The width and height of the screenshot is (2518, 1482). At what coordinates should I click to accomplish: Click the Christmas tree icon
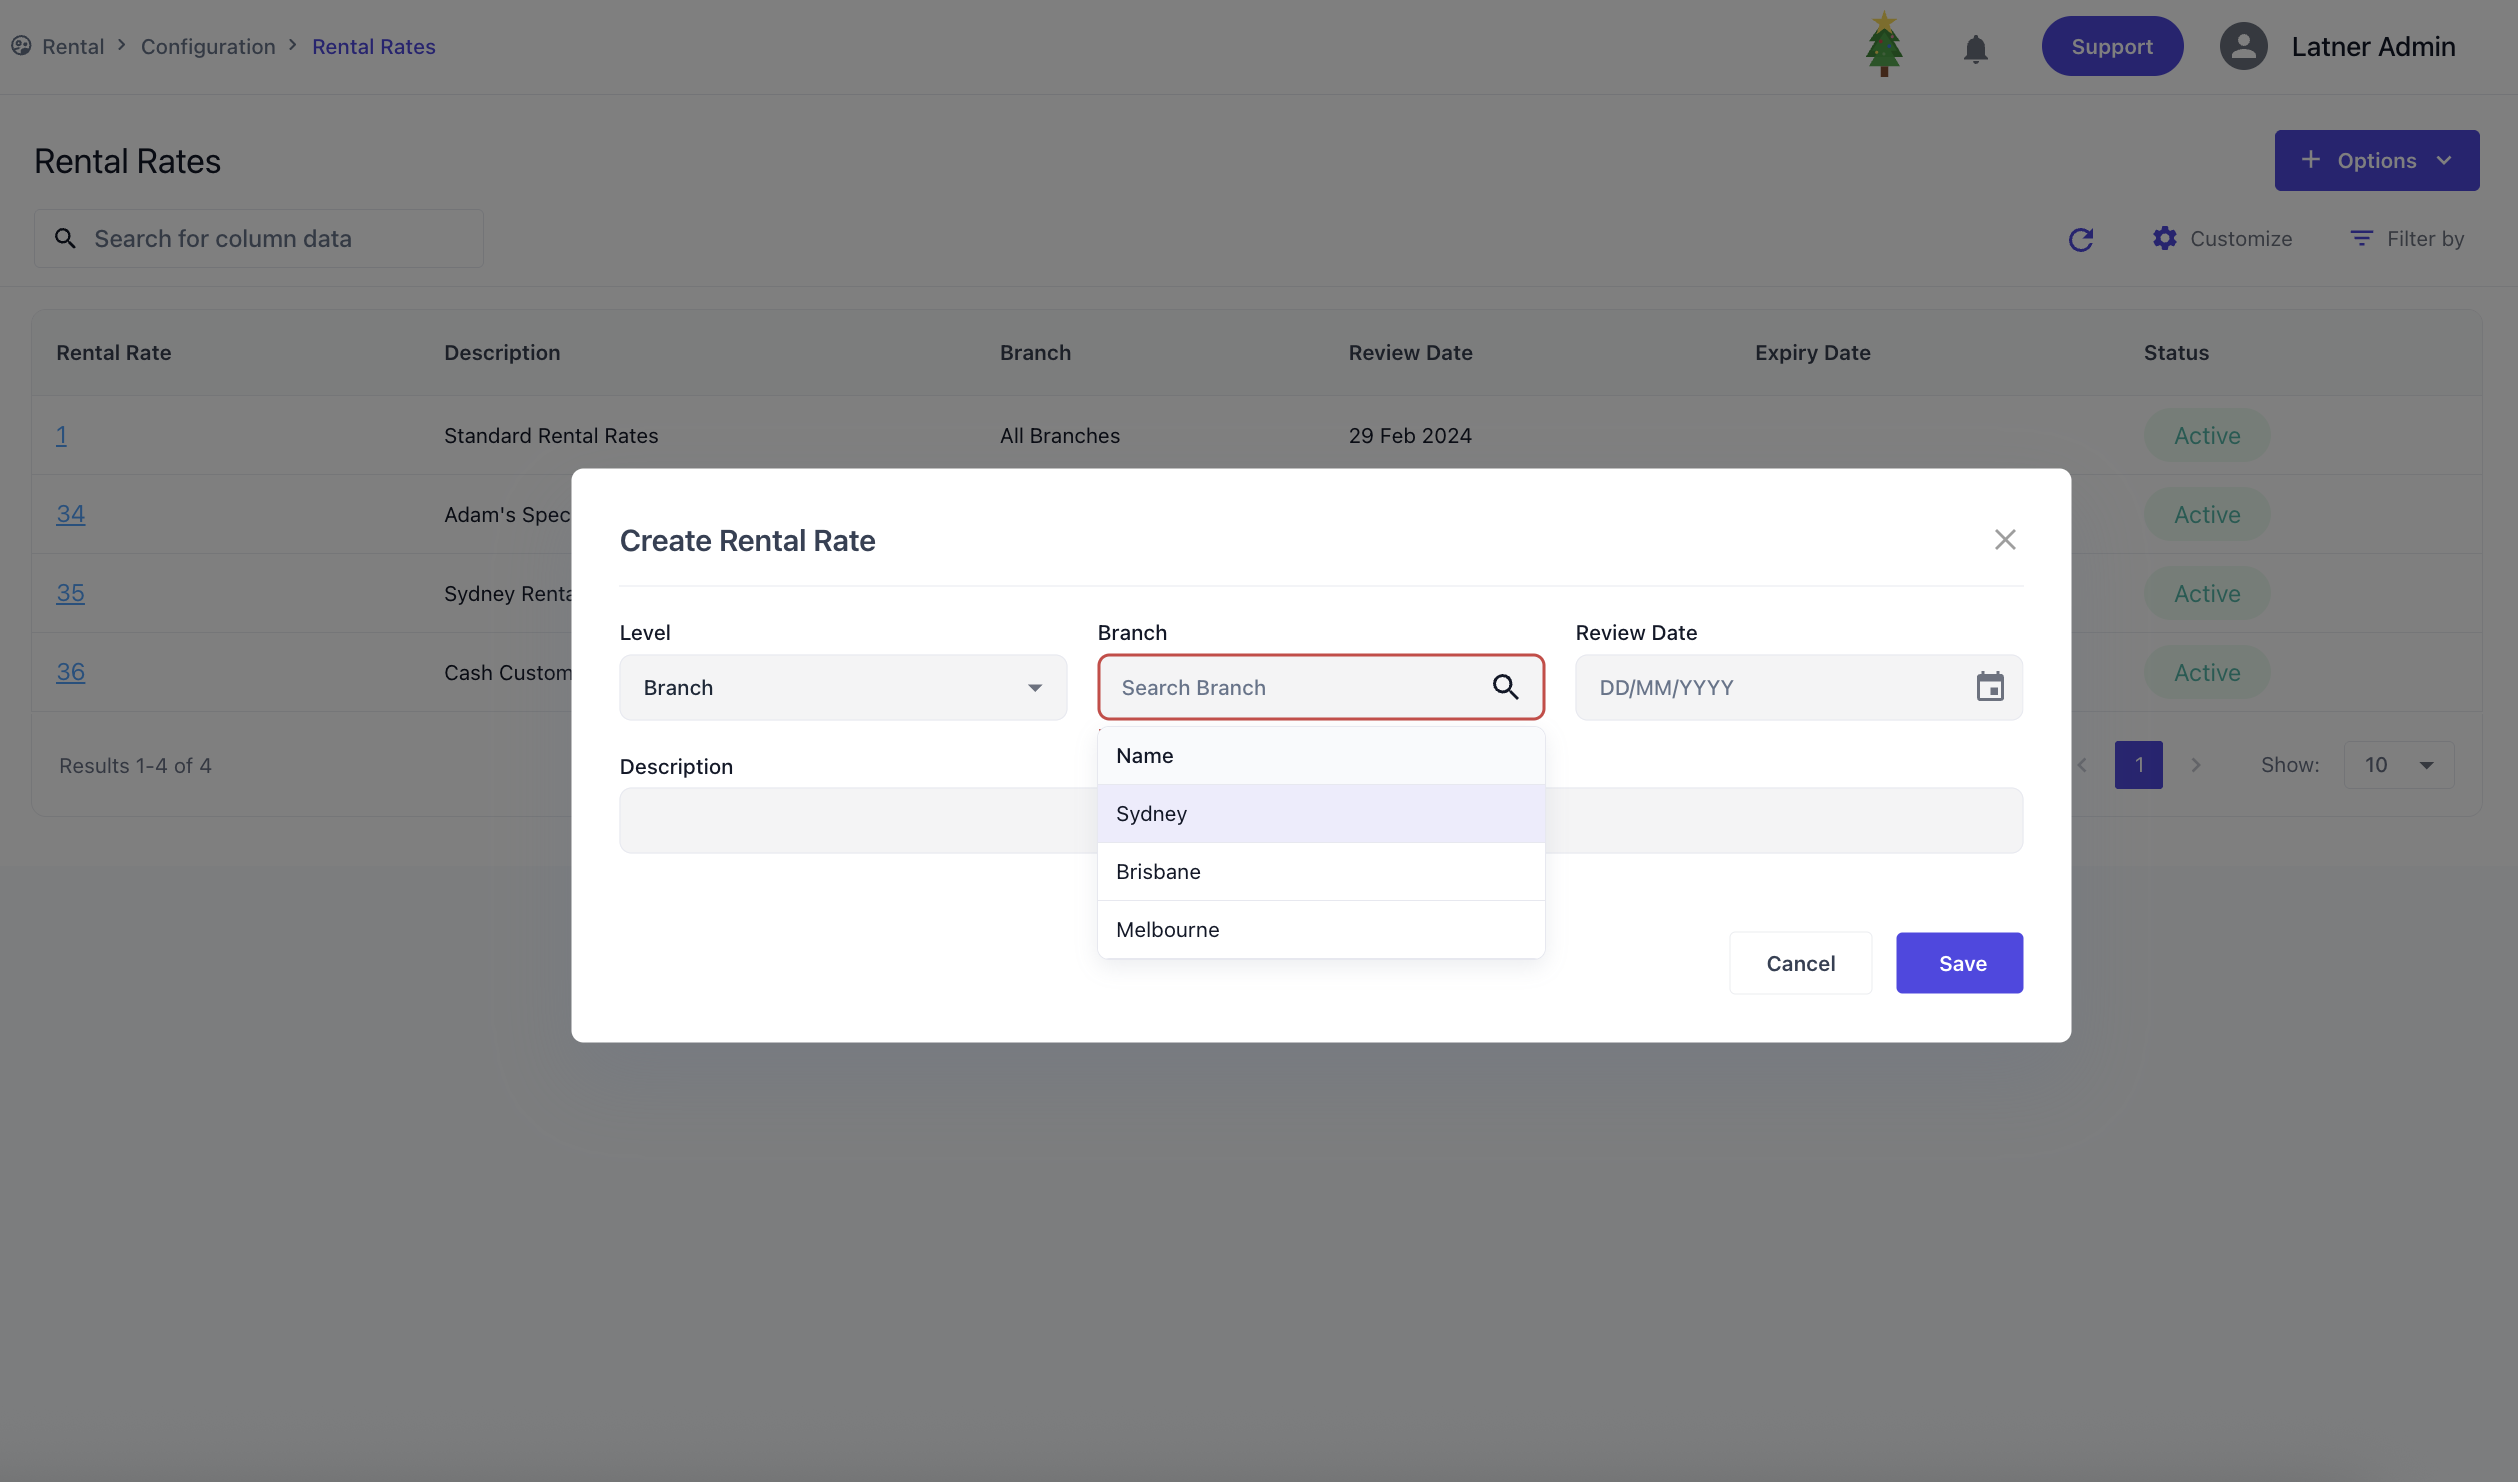(x=1884, y=45)
